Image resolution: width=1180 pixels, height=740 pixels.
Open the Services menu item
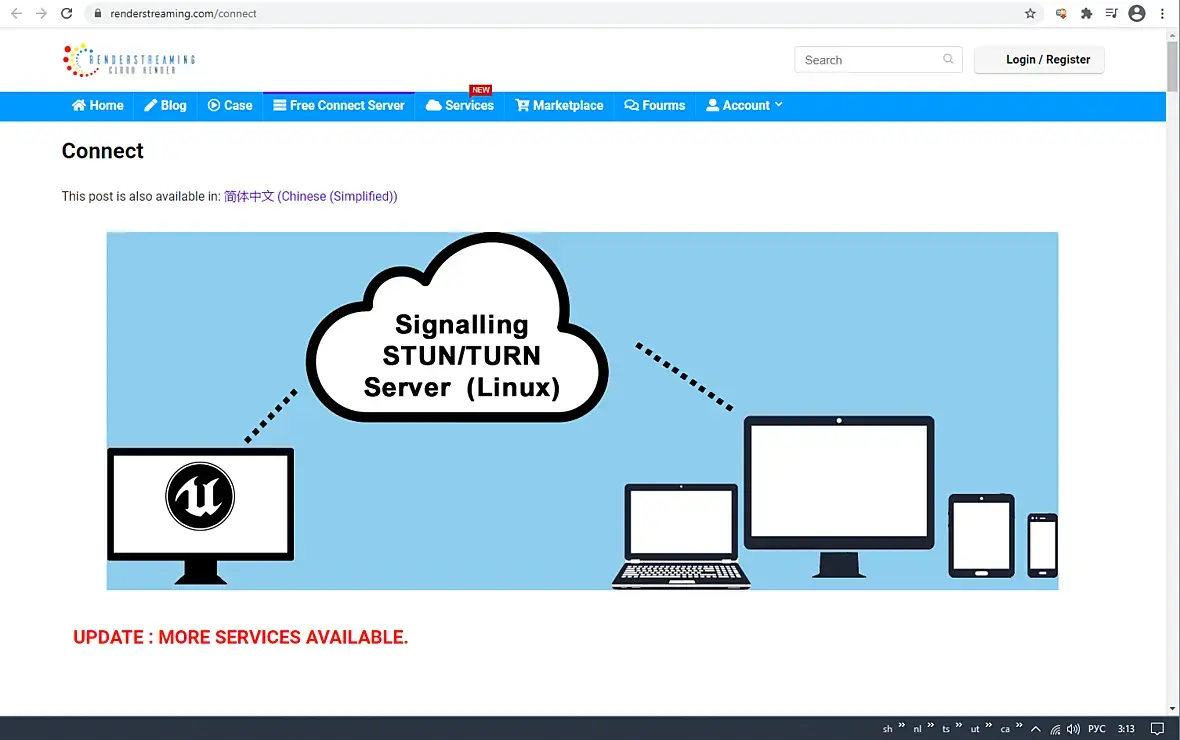pyautogui.click(x=460, y=105)
